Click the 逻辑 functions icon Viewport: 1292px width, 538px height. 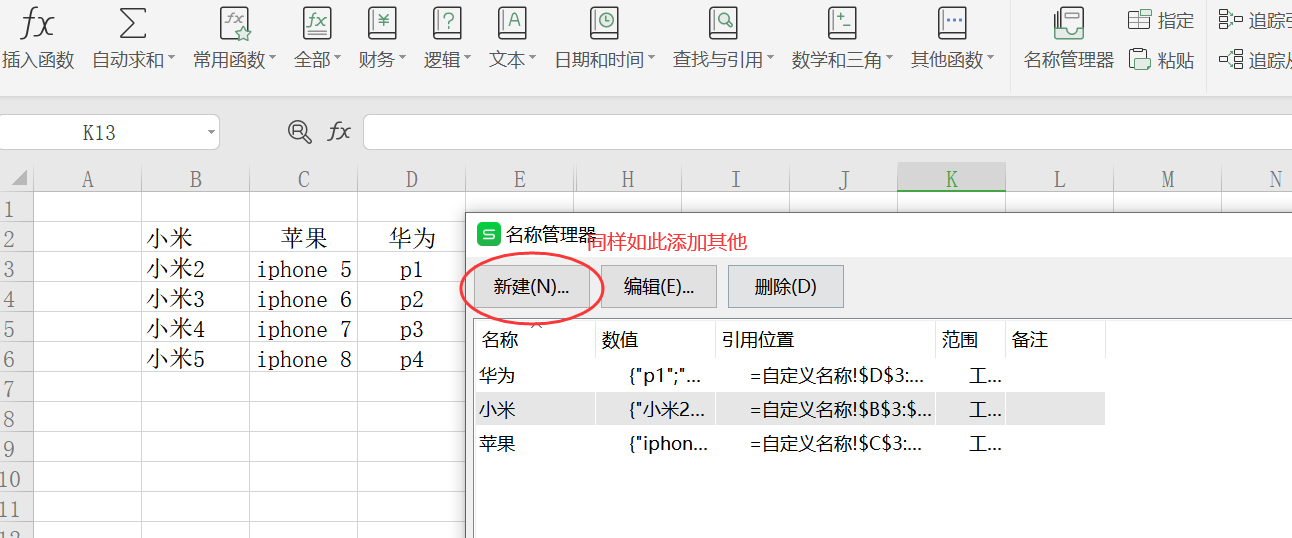[446, 22]
